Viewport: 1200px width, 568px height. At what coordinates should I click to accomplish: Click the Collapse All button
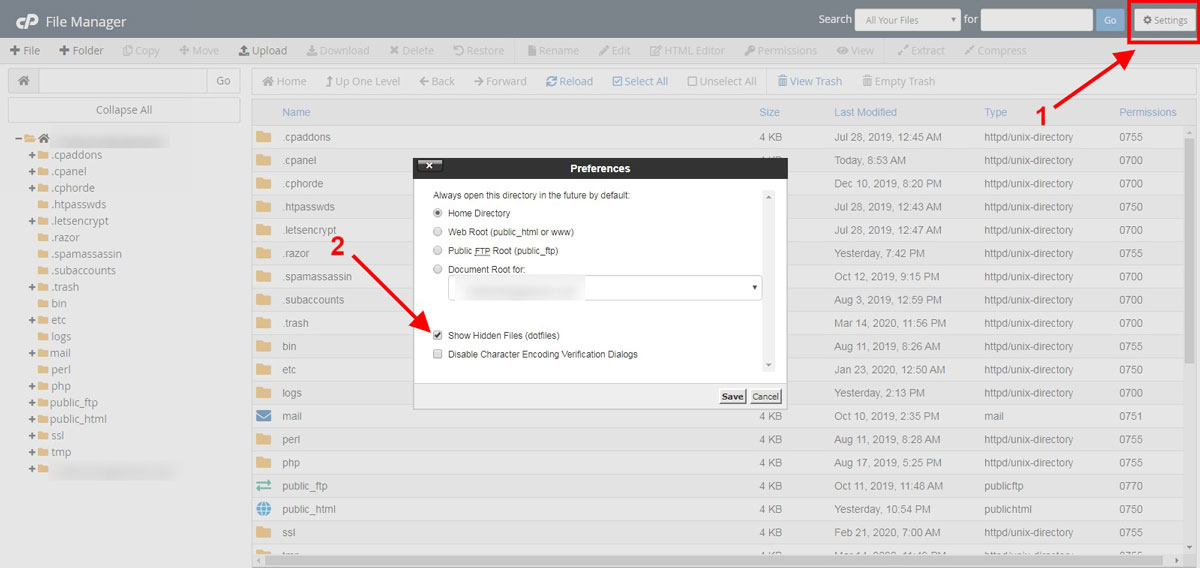[x=124, y=110]
